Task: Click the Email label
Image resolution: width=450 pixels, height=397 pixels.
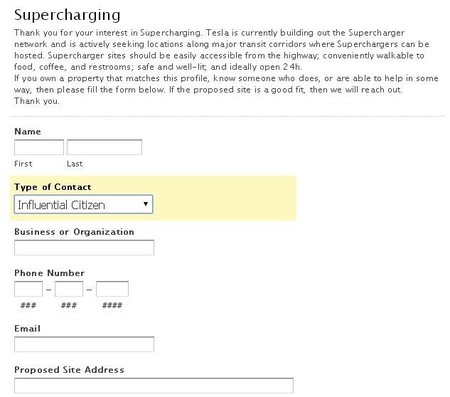Action: pos(27,329)
